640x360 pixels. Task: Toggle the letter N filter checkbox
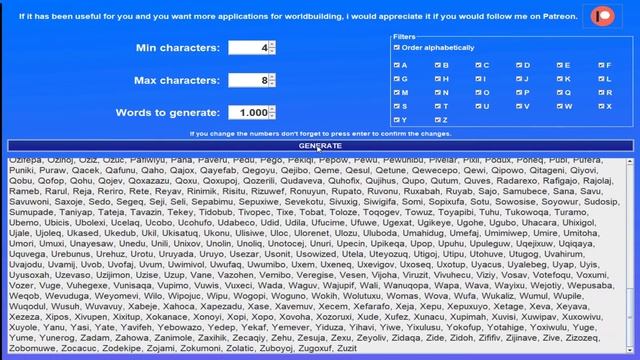click(x=438, y=93)
